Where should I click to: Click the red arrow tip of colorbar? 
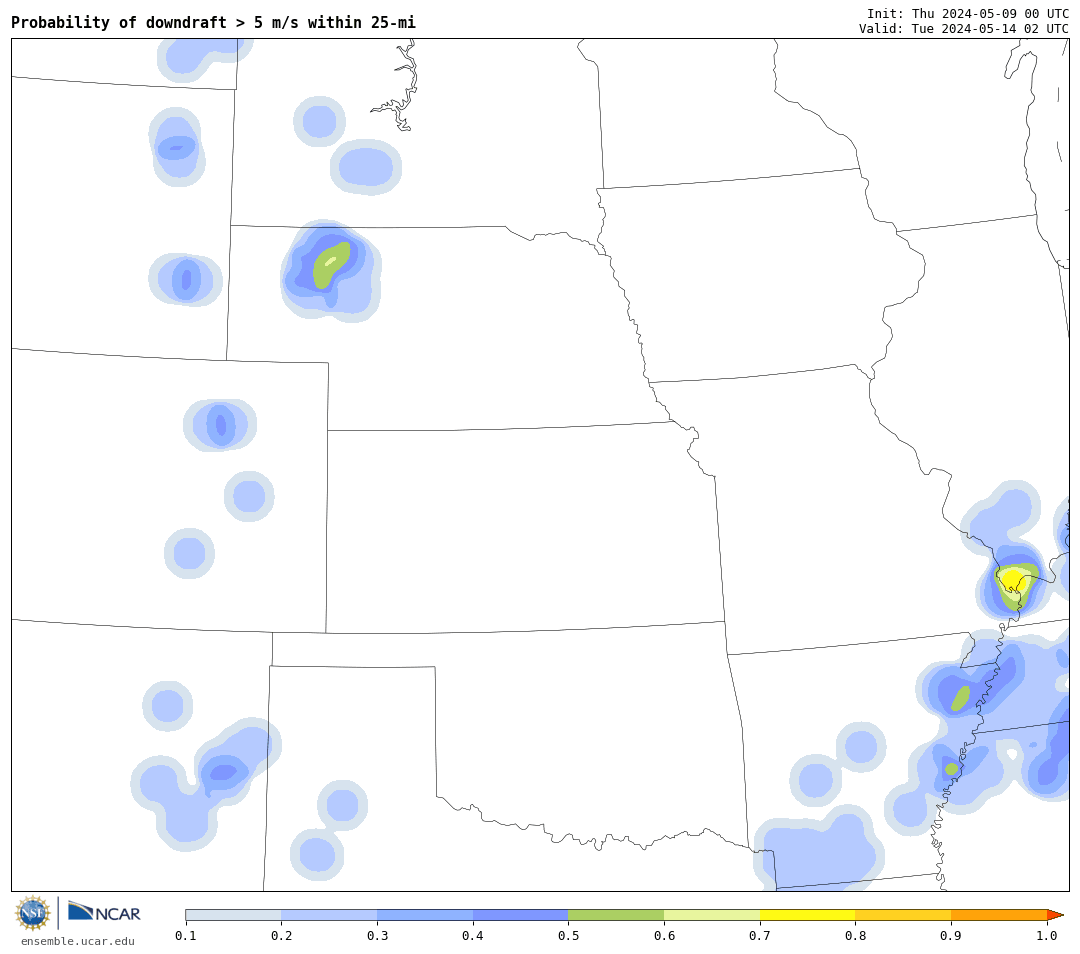pos(1055,915)
